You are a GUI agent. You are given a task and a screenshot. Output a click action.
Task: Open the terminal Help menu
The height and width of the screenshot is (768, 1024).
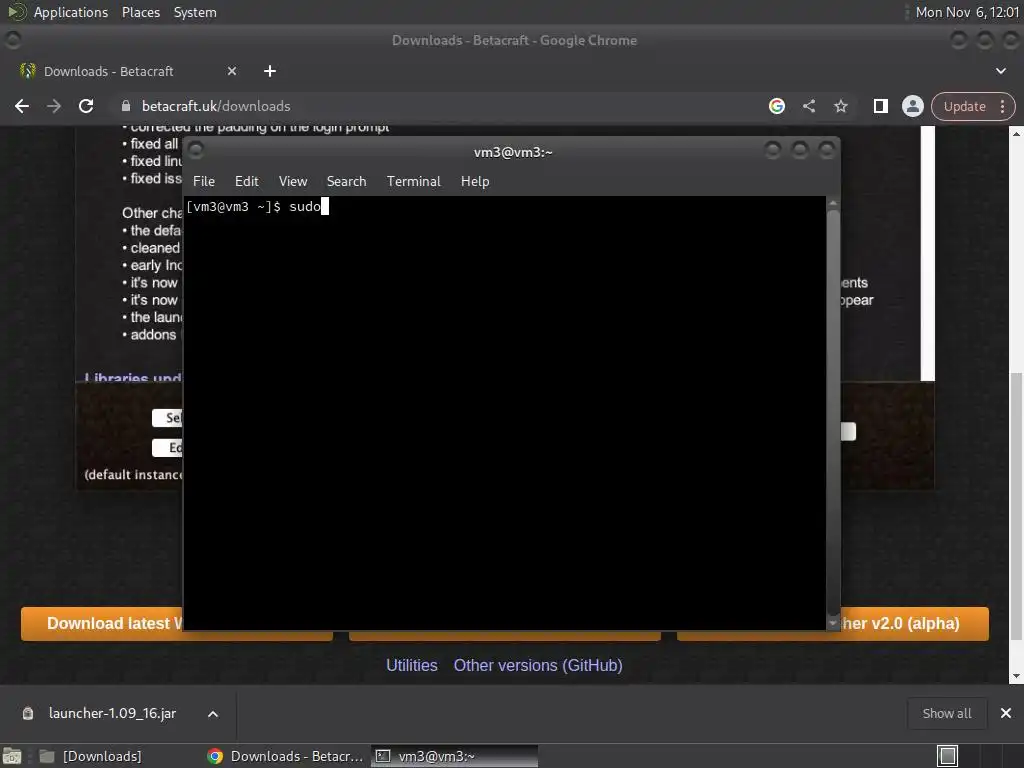(475, 182)
